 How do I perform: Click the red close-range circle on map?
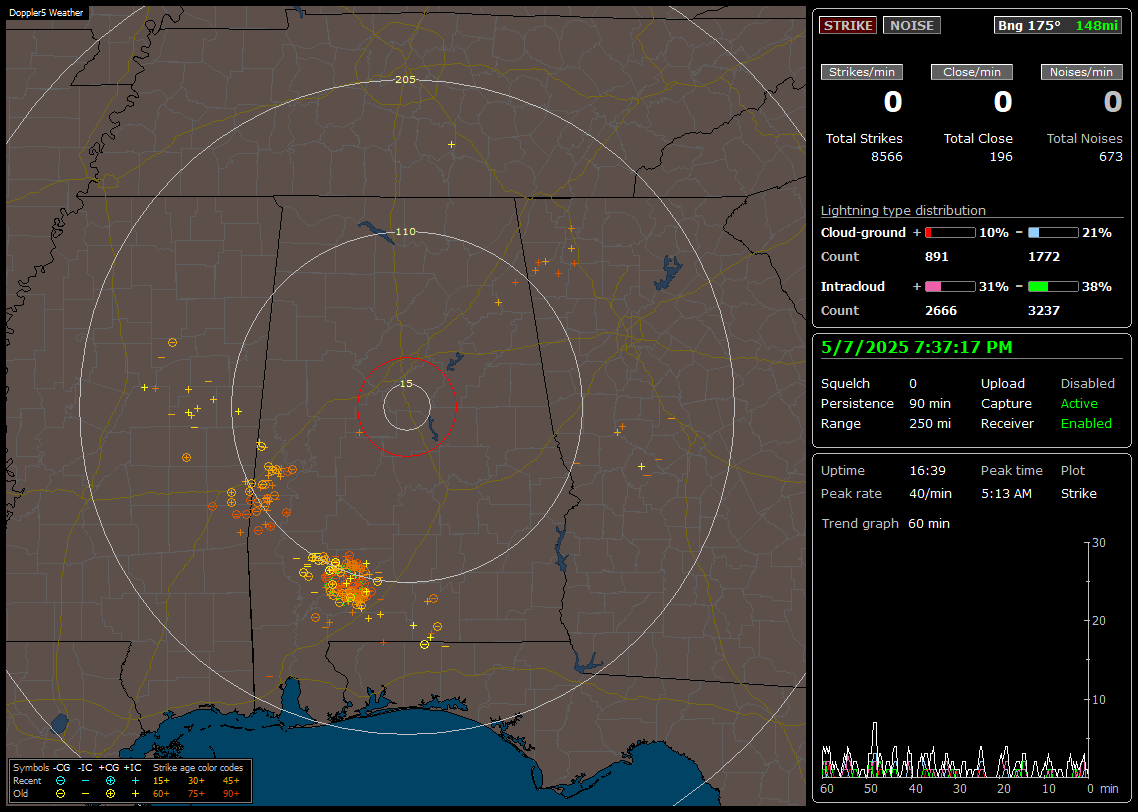(406, 407)
